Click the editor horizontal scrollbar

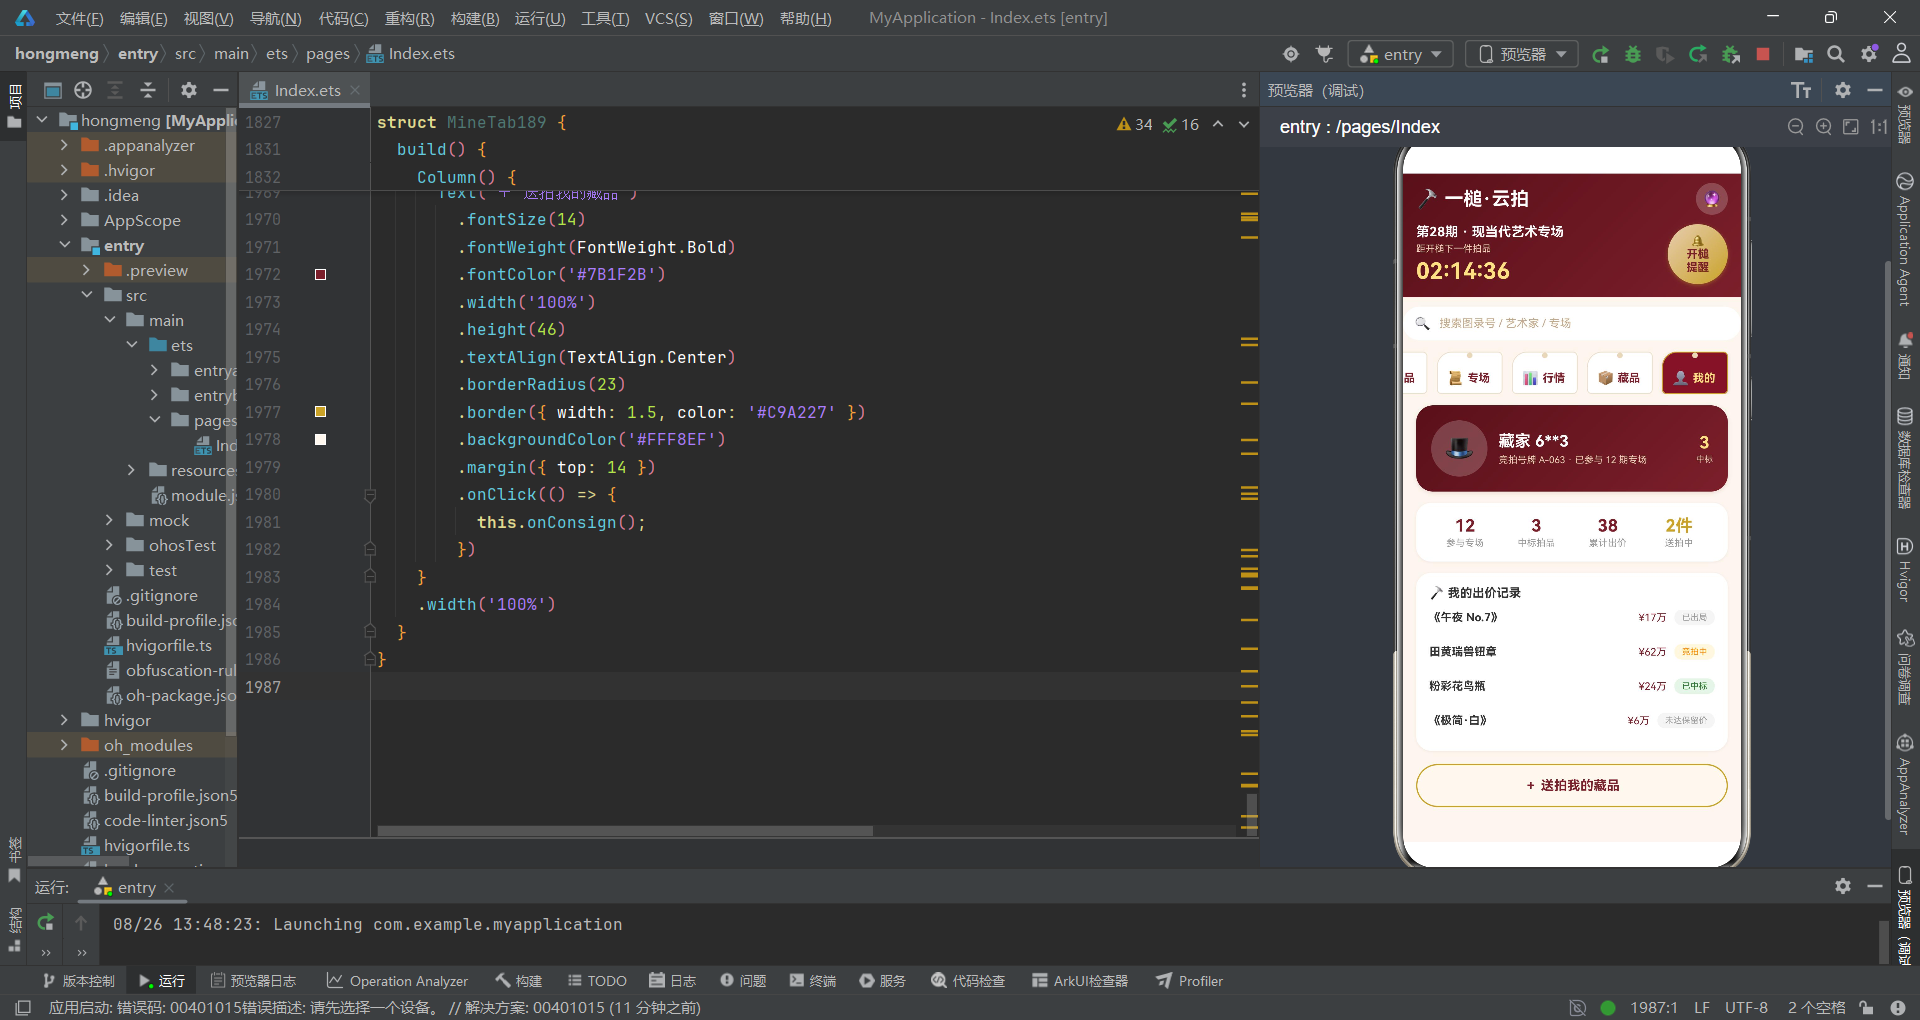624,831
